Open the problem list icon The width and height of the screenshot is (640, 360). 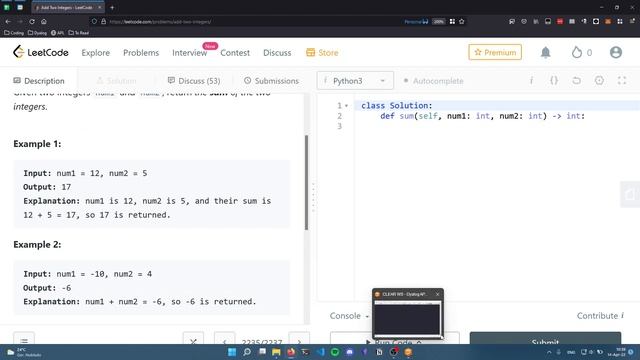(x=24, y=339)
